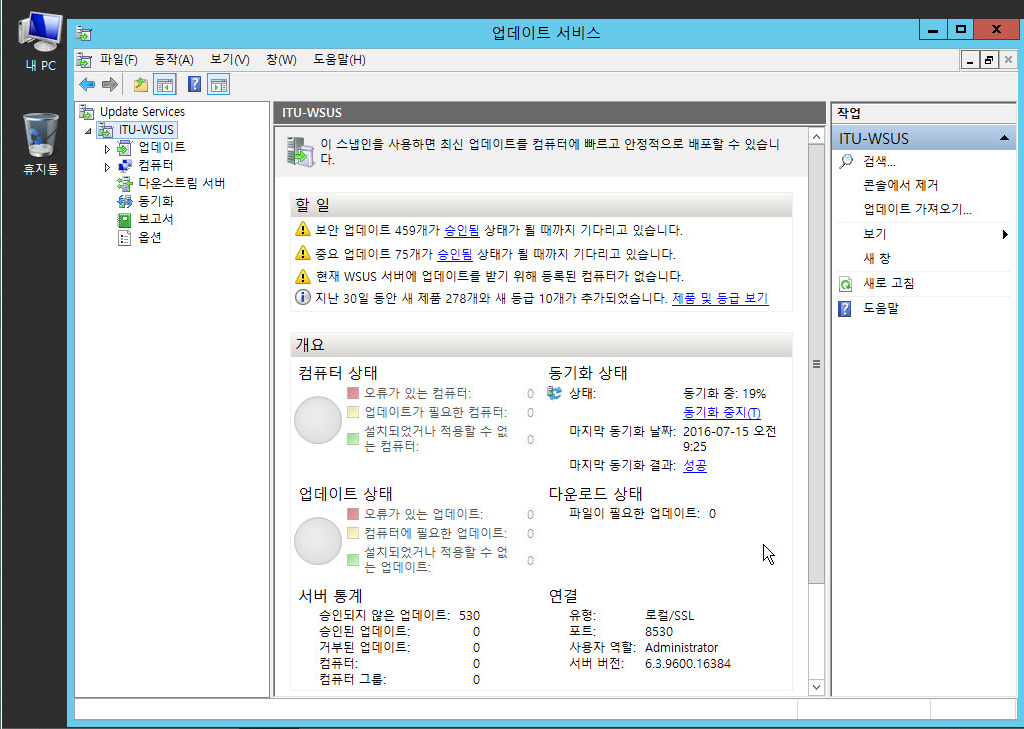Select 동기화 node in the tree

pyautogui.click(x=155, y=201)
